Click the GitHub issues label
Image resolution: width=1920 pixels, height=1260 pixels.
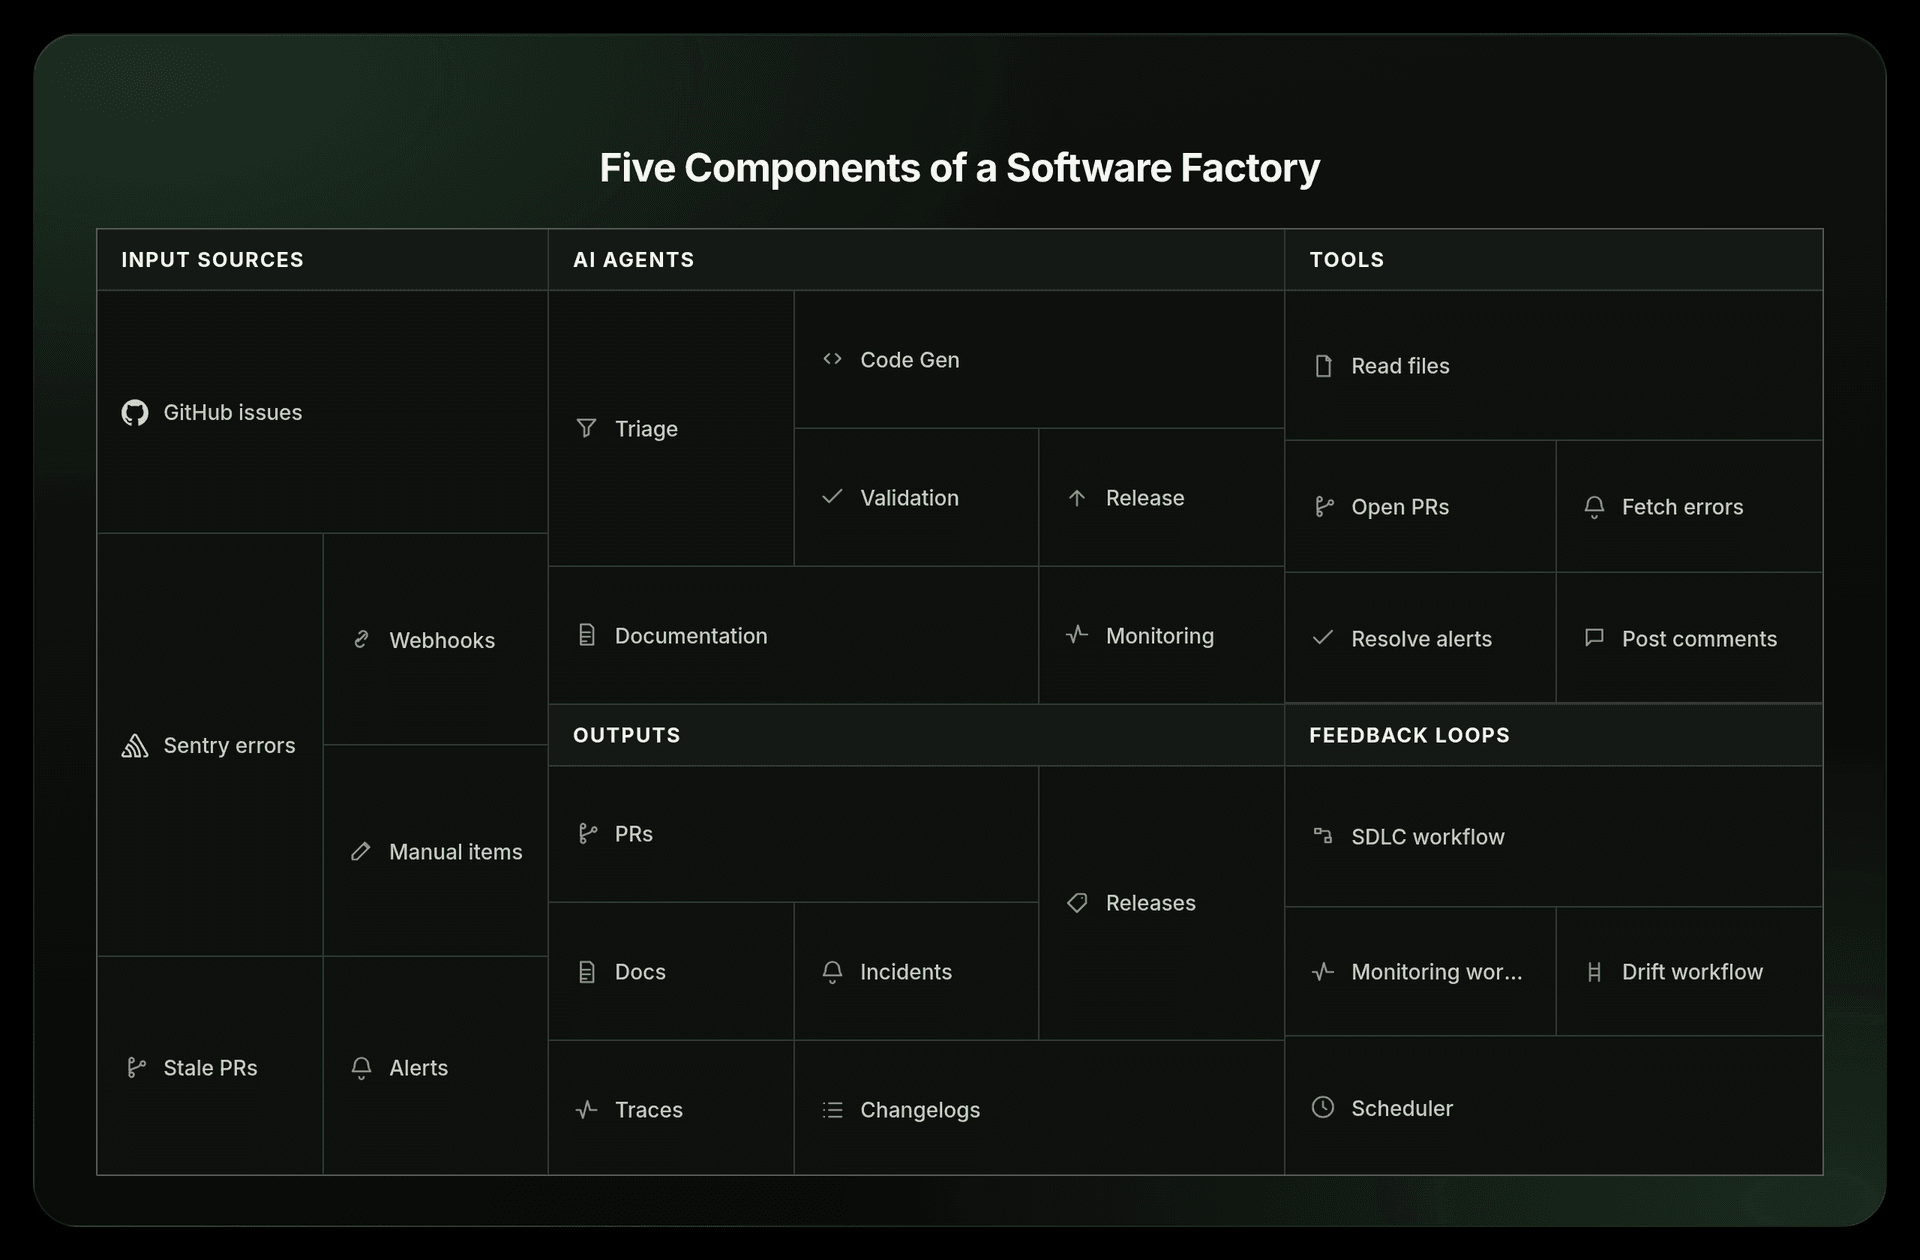(232, 413)
